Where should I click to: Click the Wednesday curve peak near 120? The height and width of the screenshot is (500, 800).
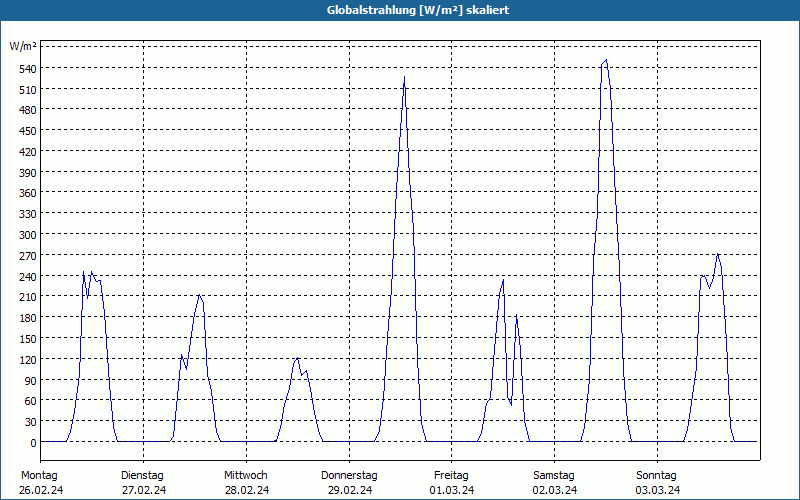click(297, 358)
